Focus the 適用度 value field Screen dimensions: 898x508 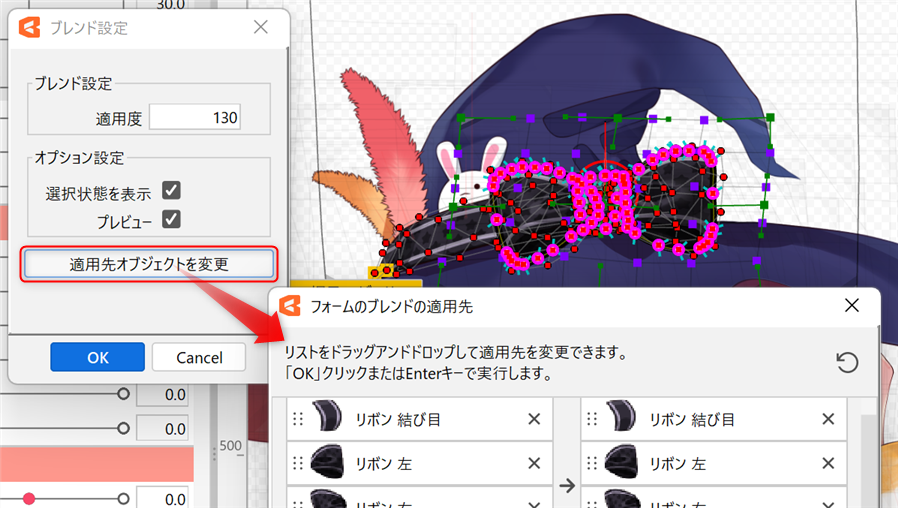pyautogui.click(x=195, y=117)
